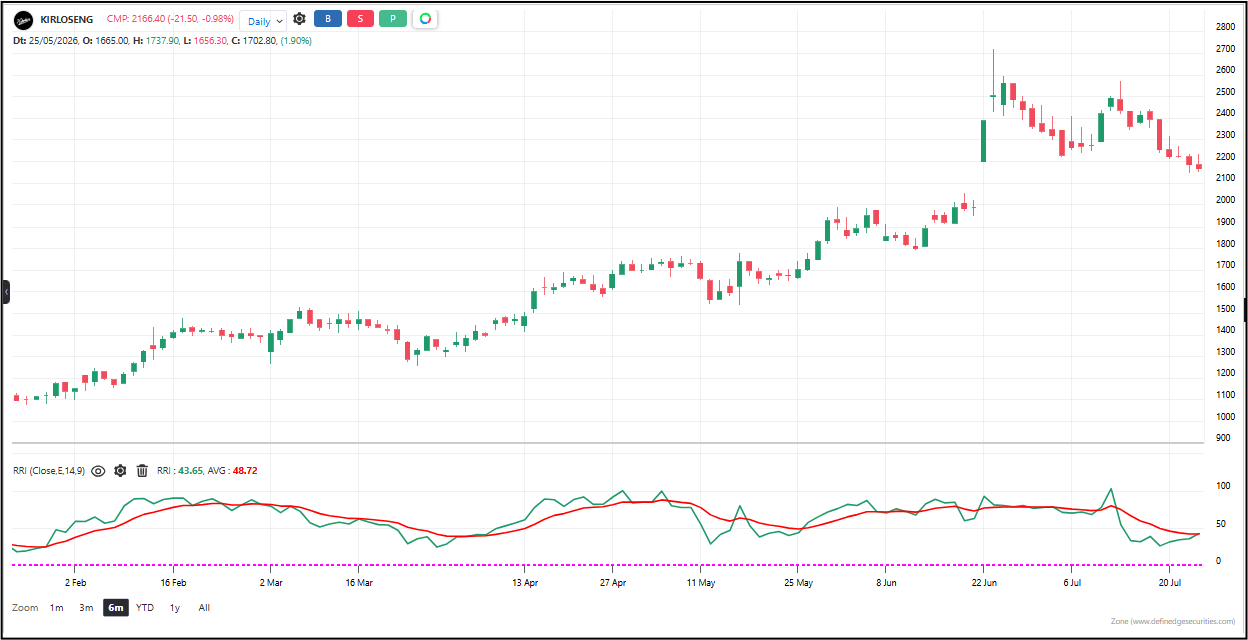Click the KIRLOSENG ticker symbol text

(x=65, y=20)
